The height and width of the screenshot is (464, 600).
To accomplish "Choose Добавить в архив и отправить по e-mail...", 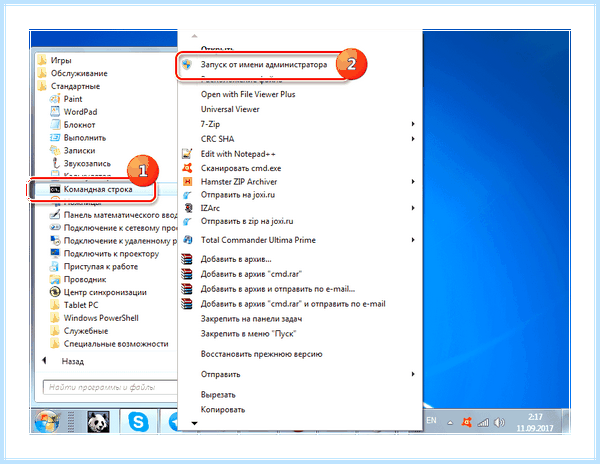I will (278, 289).
